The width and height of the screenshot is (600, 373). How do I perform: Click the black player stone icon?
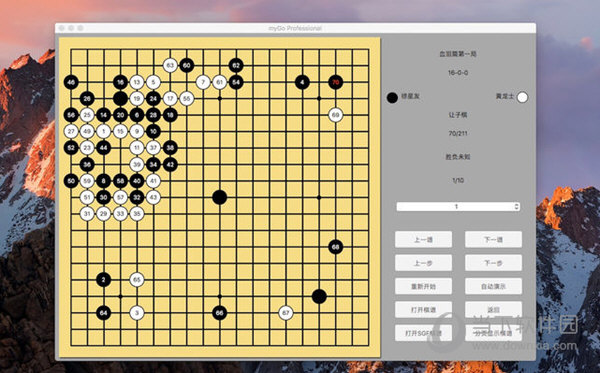click(x=392, y=97)
